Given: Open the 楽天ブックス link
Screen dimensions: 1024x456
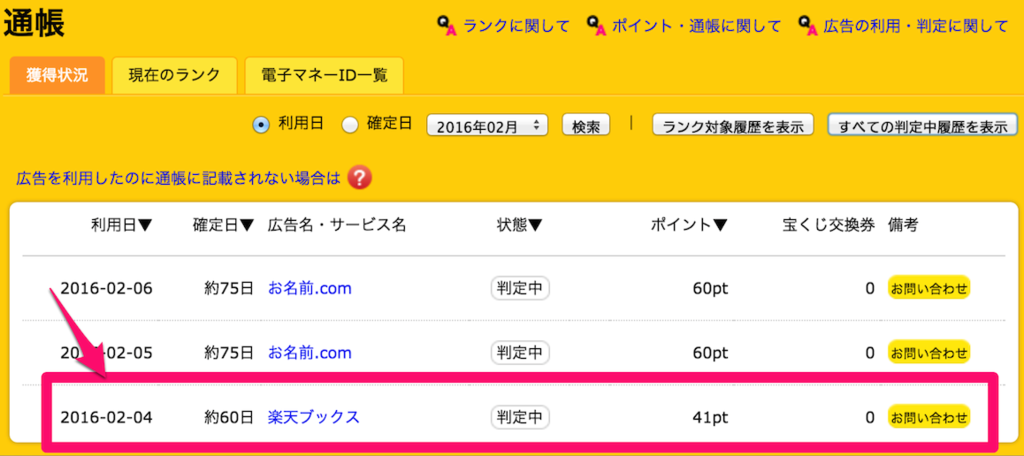Looking at the screenshot, I should (x=313, y=417).
